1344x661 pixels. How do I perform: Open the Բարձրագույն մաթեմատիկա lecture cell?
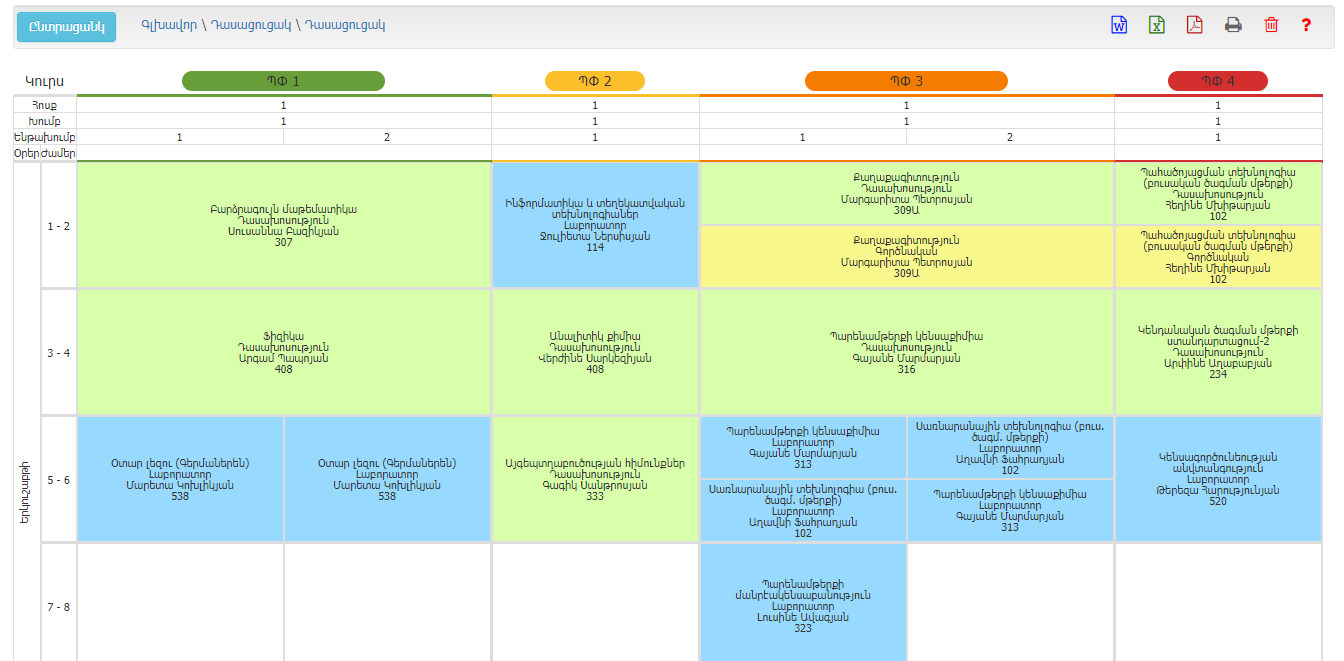[283, 225]
